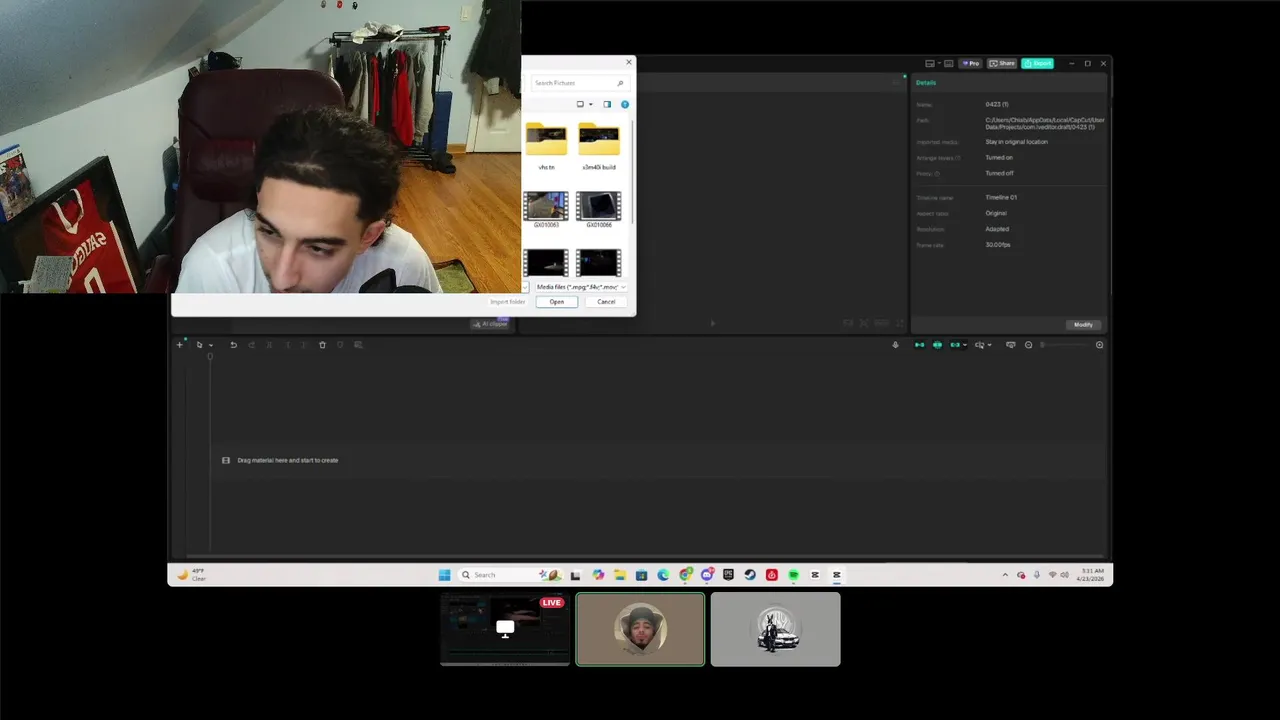Click the preview play button
This screenshot has width=1280, height=720.
coord(712,323)
